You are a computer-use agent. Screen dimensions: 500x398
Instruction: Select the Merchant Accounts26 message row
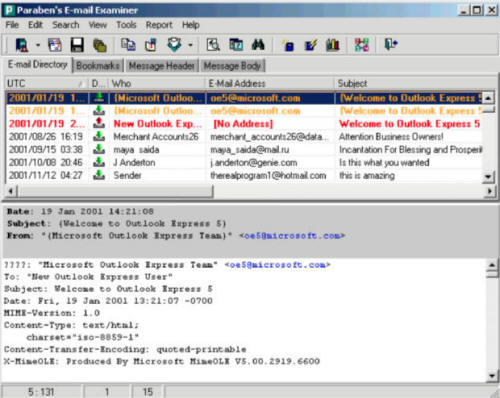(244, 137)
